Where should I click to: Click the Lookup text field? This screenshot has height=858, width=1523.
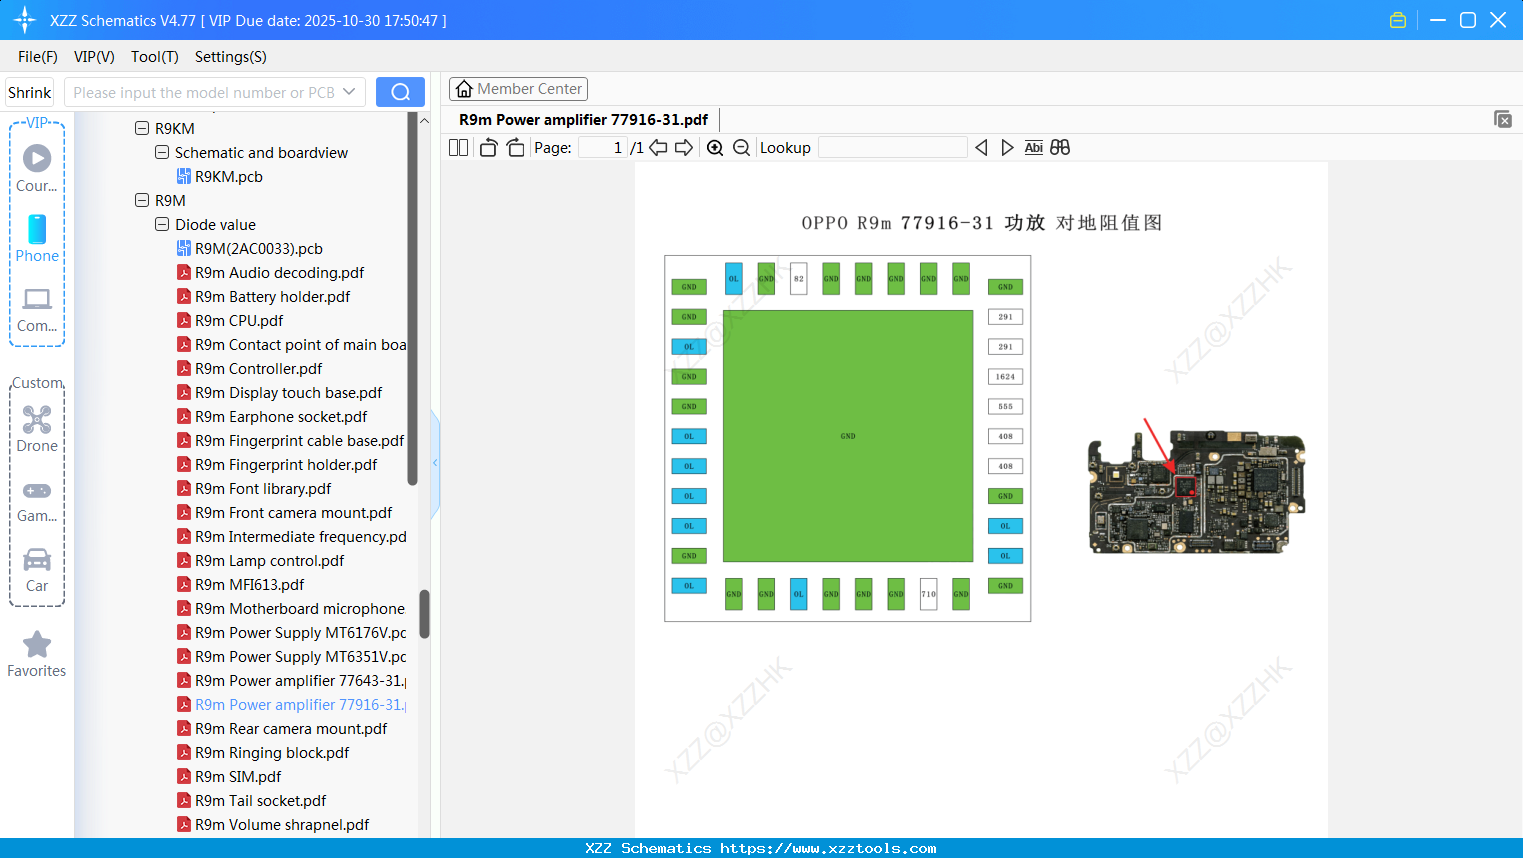[892, 148]
